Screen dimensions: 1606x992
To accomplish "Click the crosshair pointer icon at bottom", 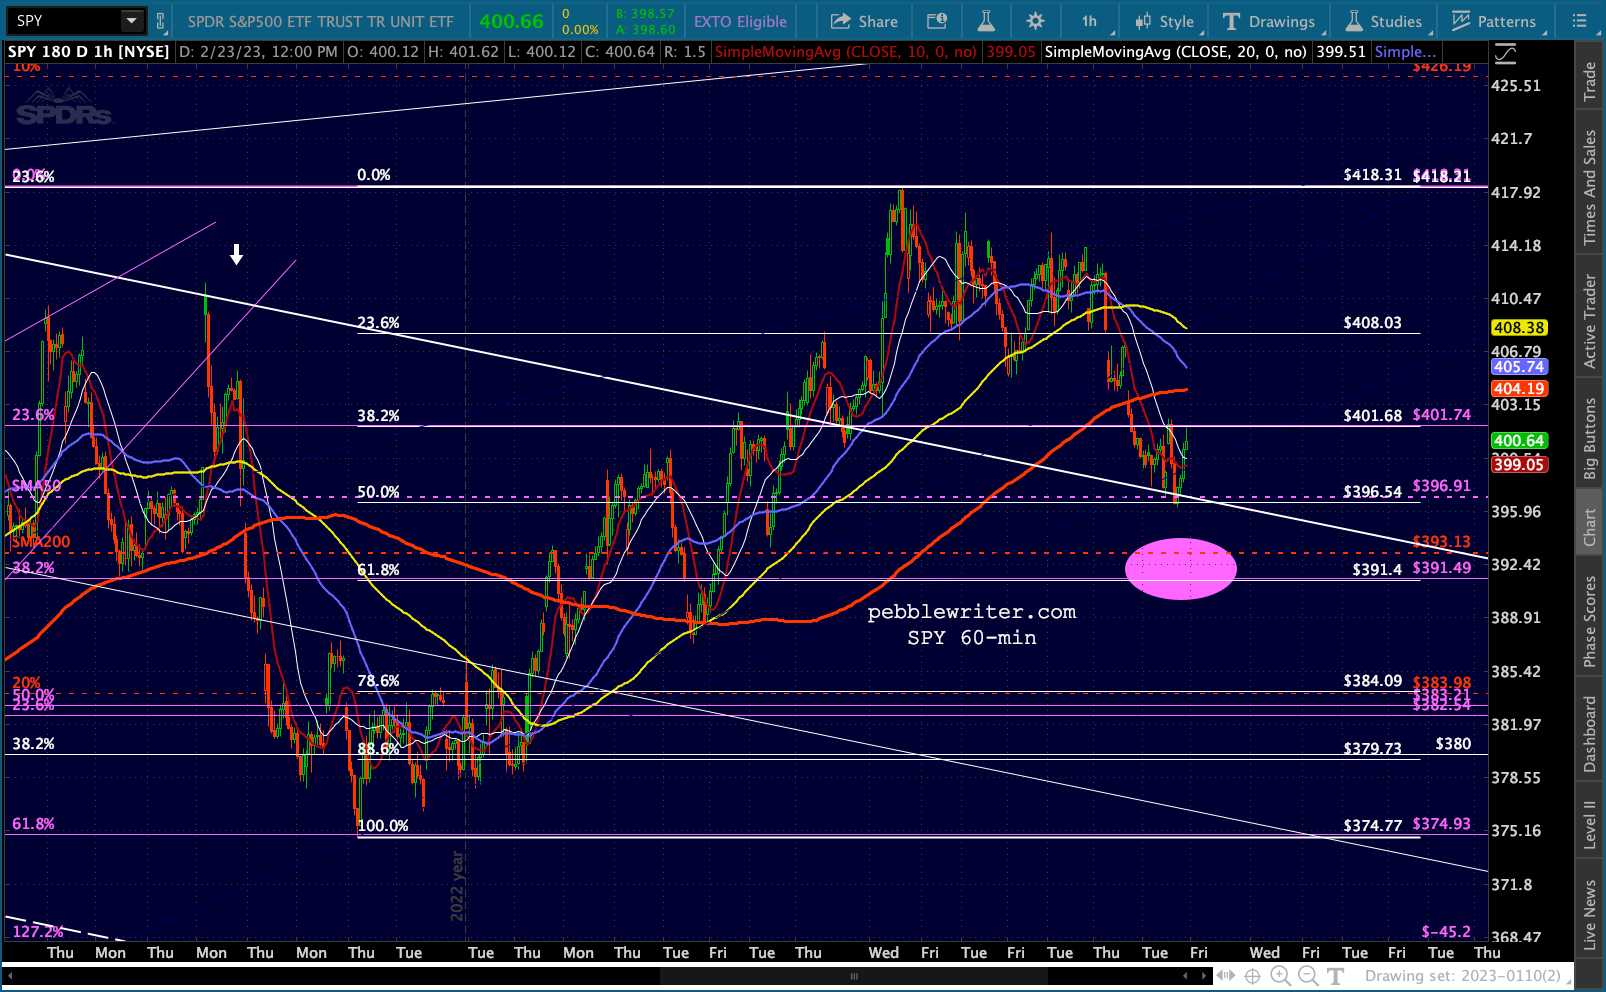I will [x=1252, y=976].
